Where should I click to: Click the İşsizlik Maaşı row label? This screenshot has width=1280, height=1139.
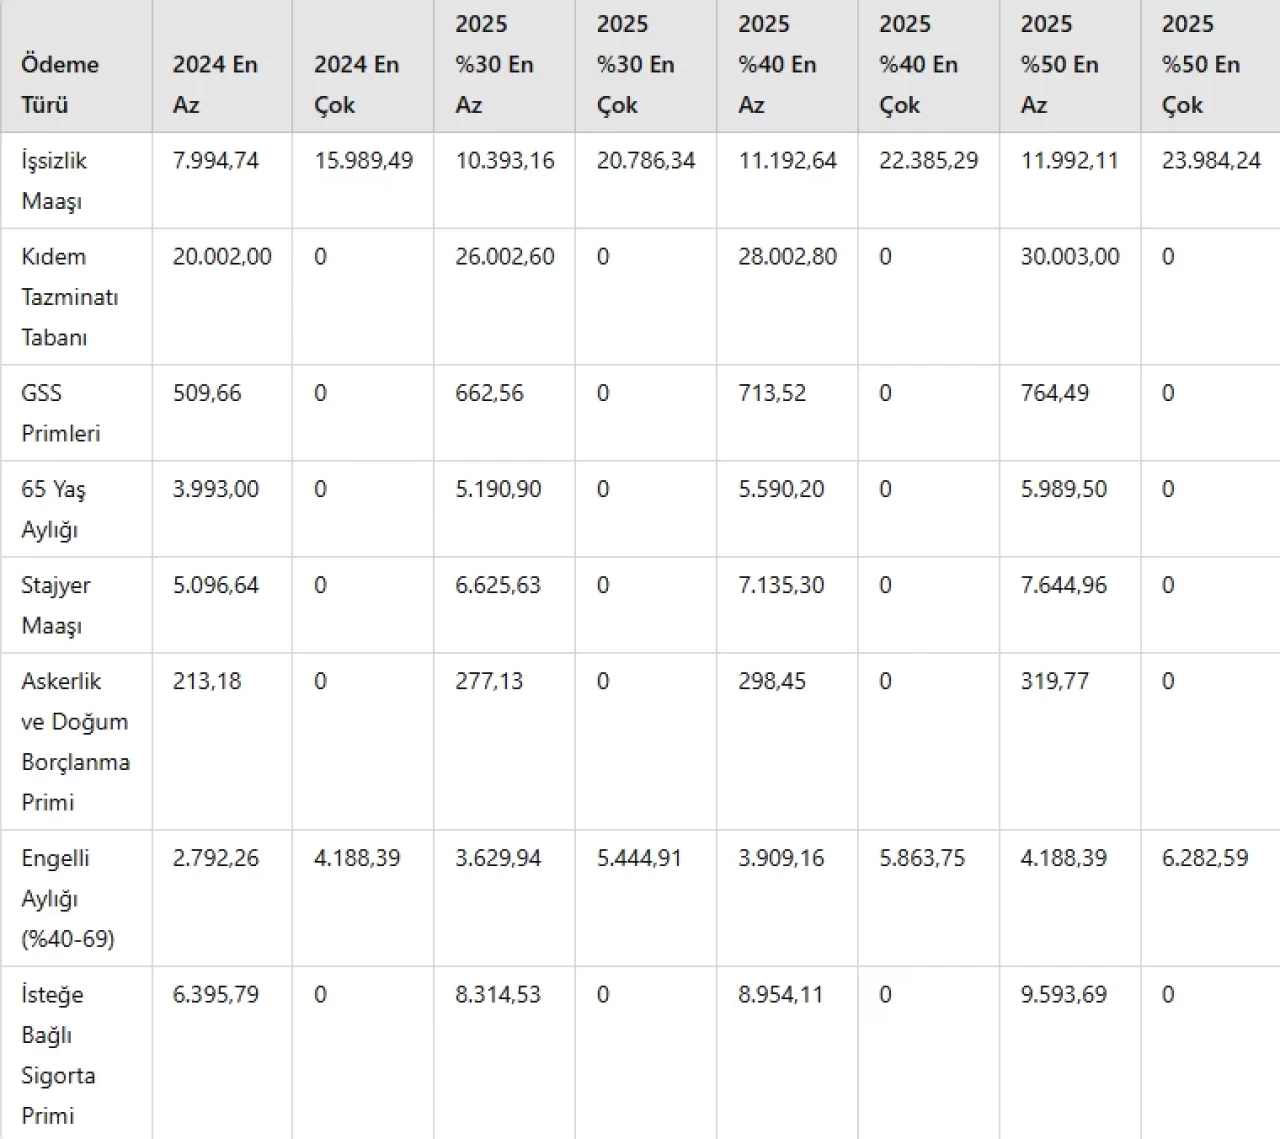pyautogui.click(x=54, y=180)
